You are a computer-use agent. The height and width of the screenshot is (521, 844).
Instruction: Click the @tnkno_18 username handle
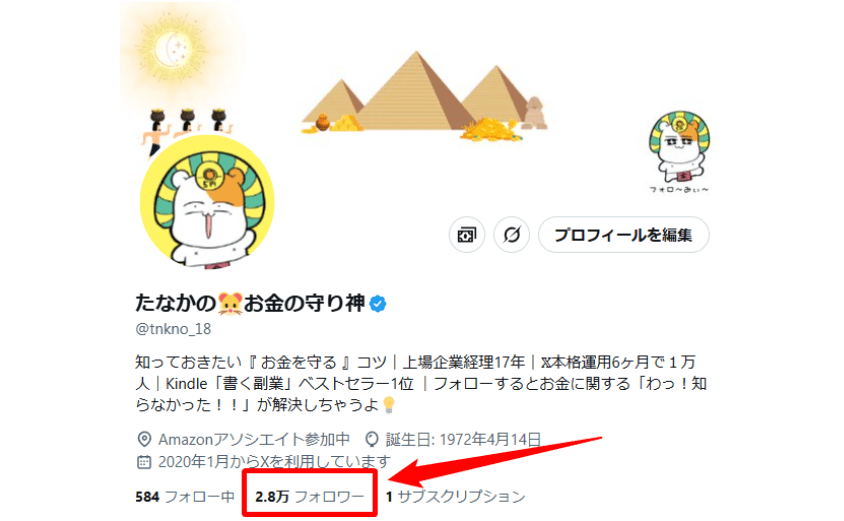pos(173,329)
